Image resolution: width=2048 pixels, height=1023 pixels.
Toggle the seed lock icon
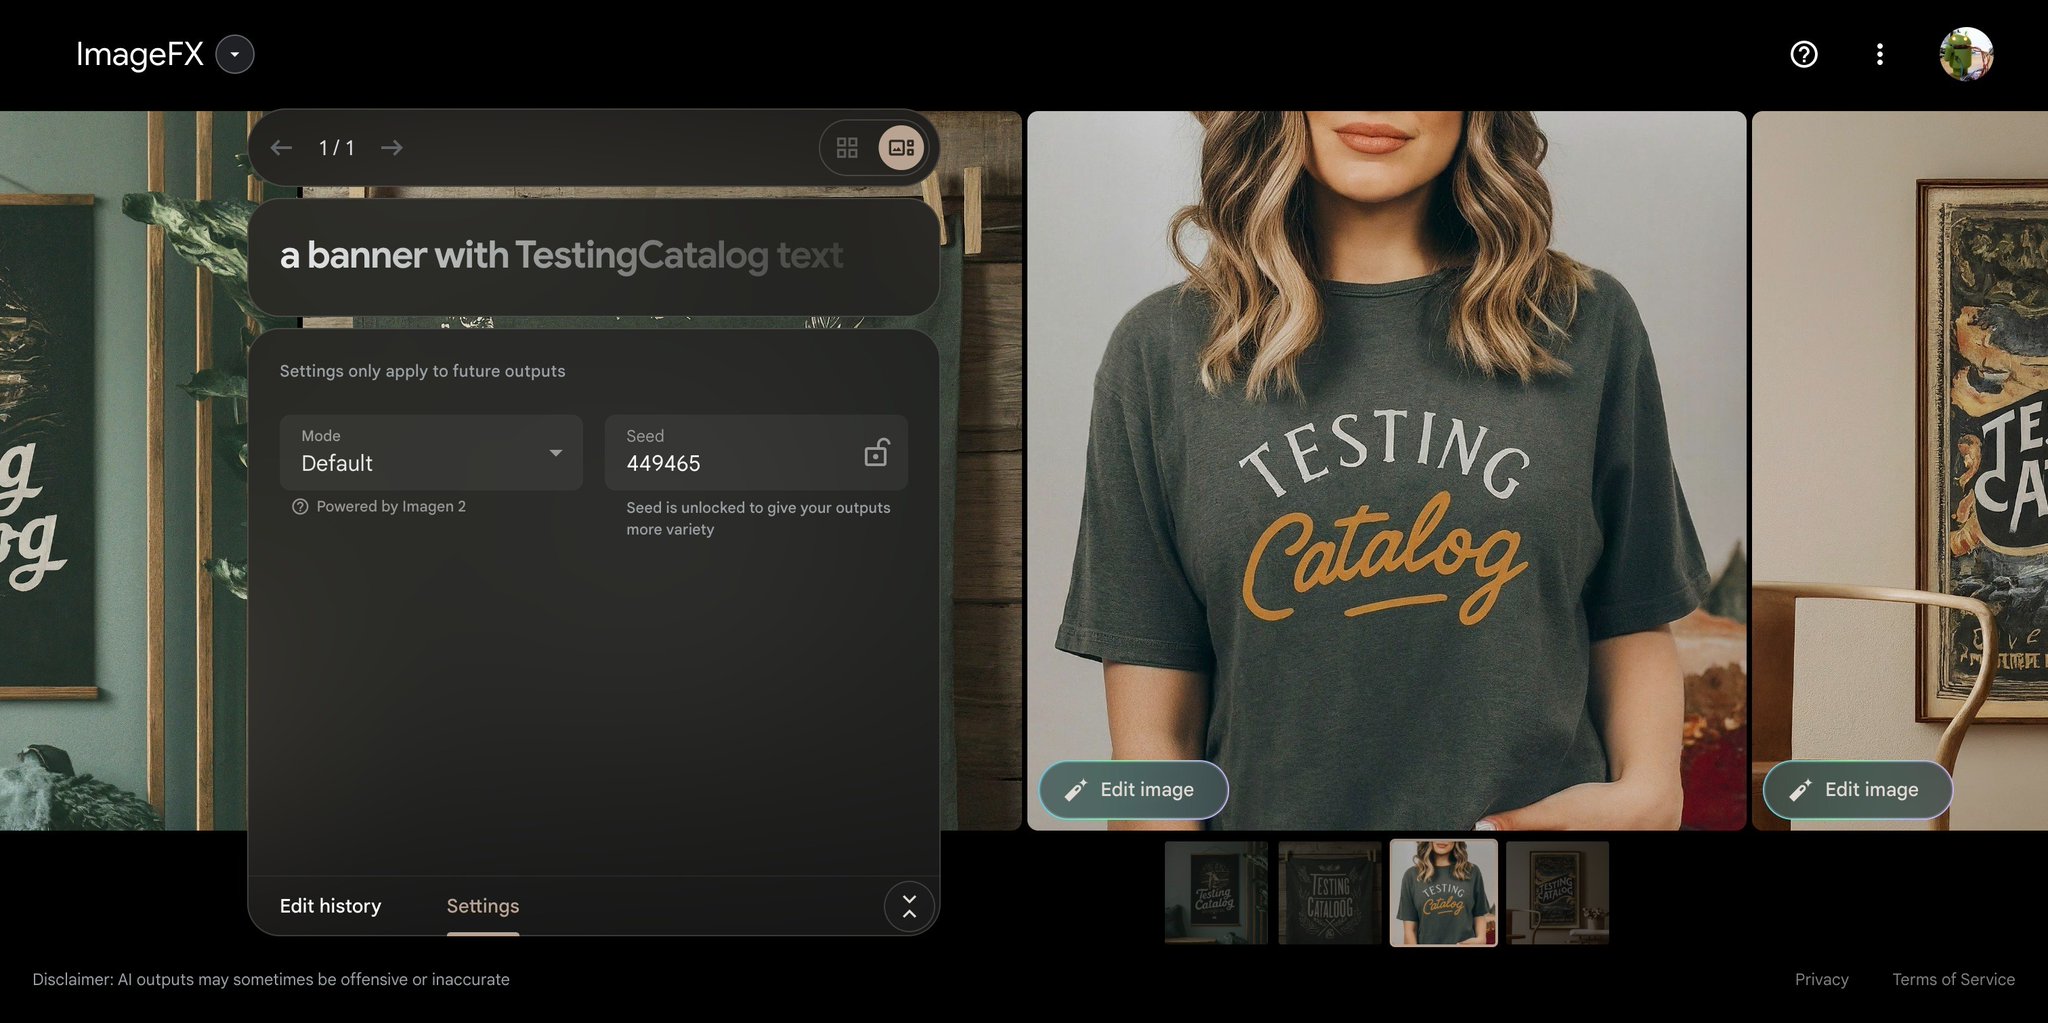pos(876,453)
